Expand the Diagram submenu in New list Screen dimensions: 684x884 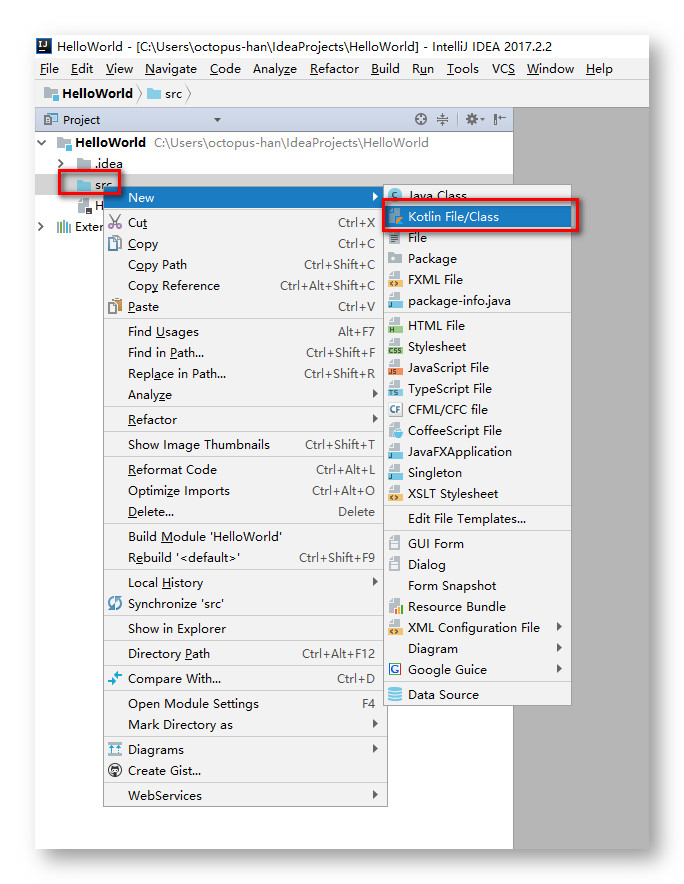[559, 647]
